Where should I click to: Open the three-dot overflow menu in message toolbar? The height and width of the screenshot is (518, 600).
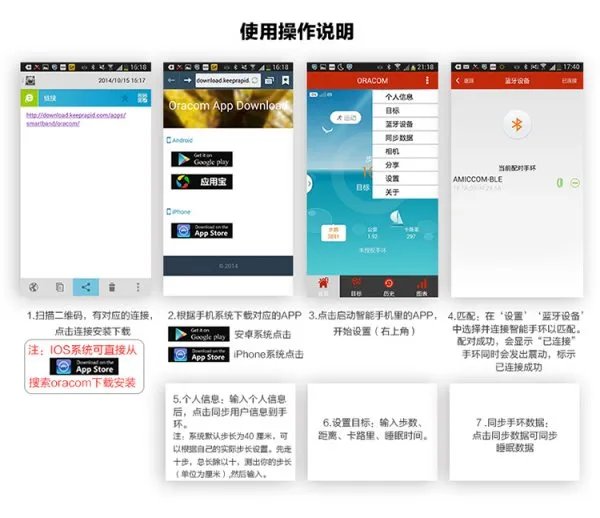[138, 287]
